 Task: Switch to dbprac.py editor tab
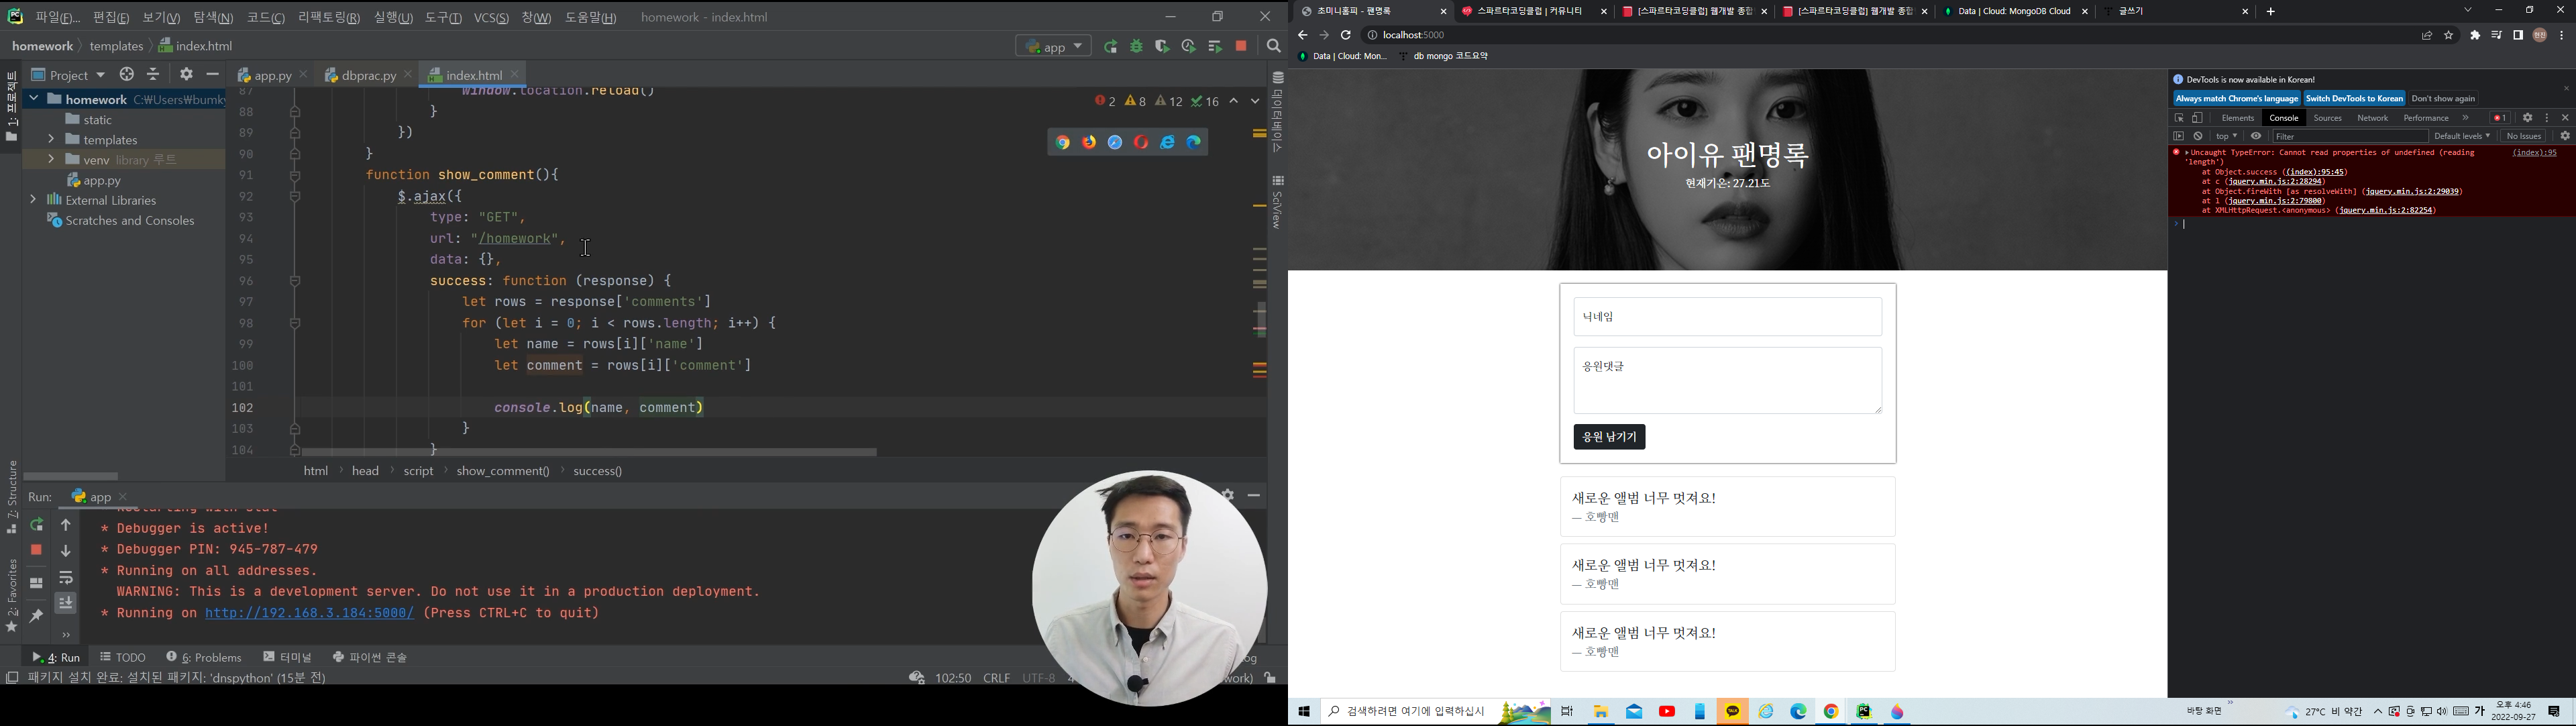point(369,76)
